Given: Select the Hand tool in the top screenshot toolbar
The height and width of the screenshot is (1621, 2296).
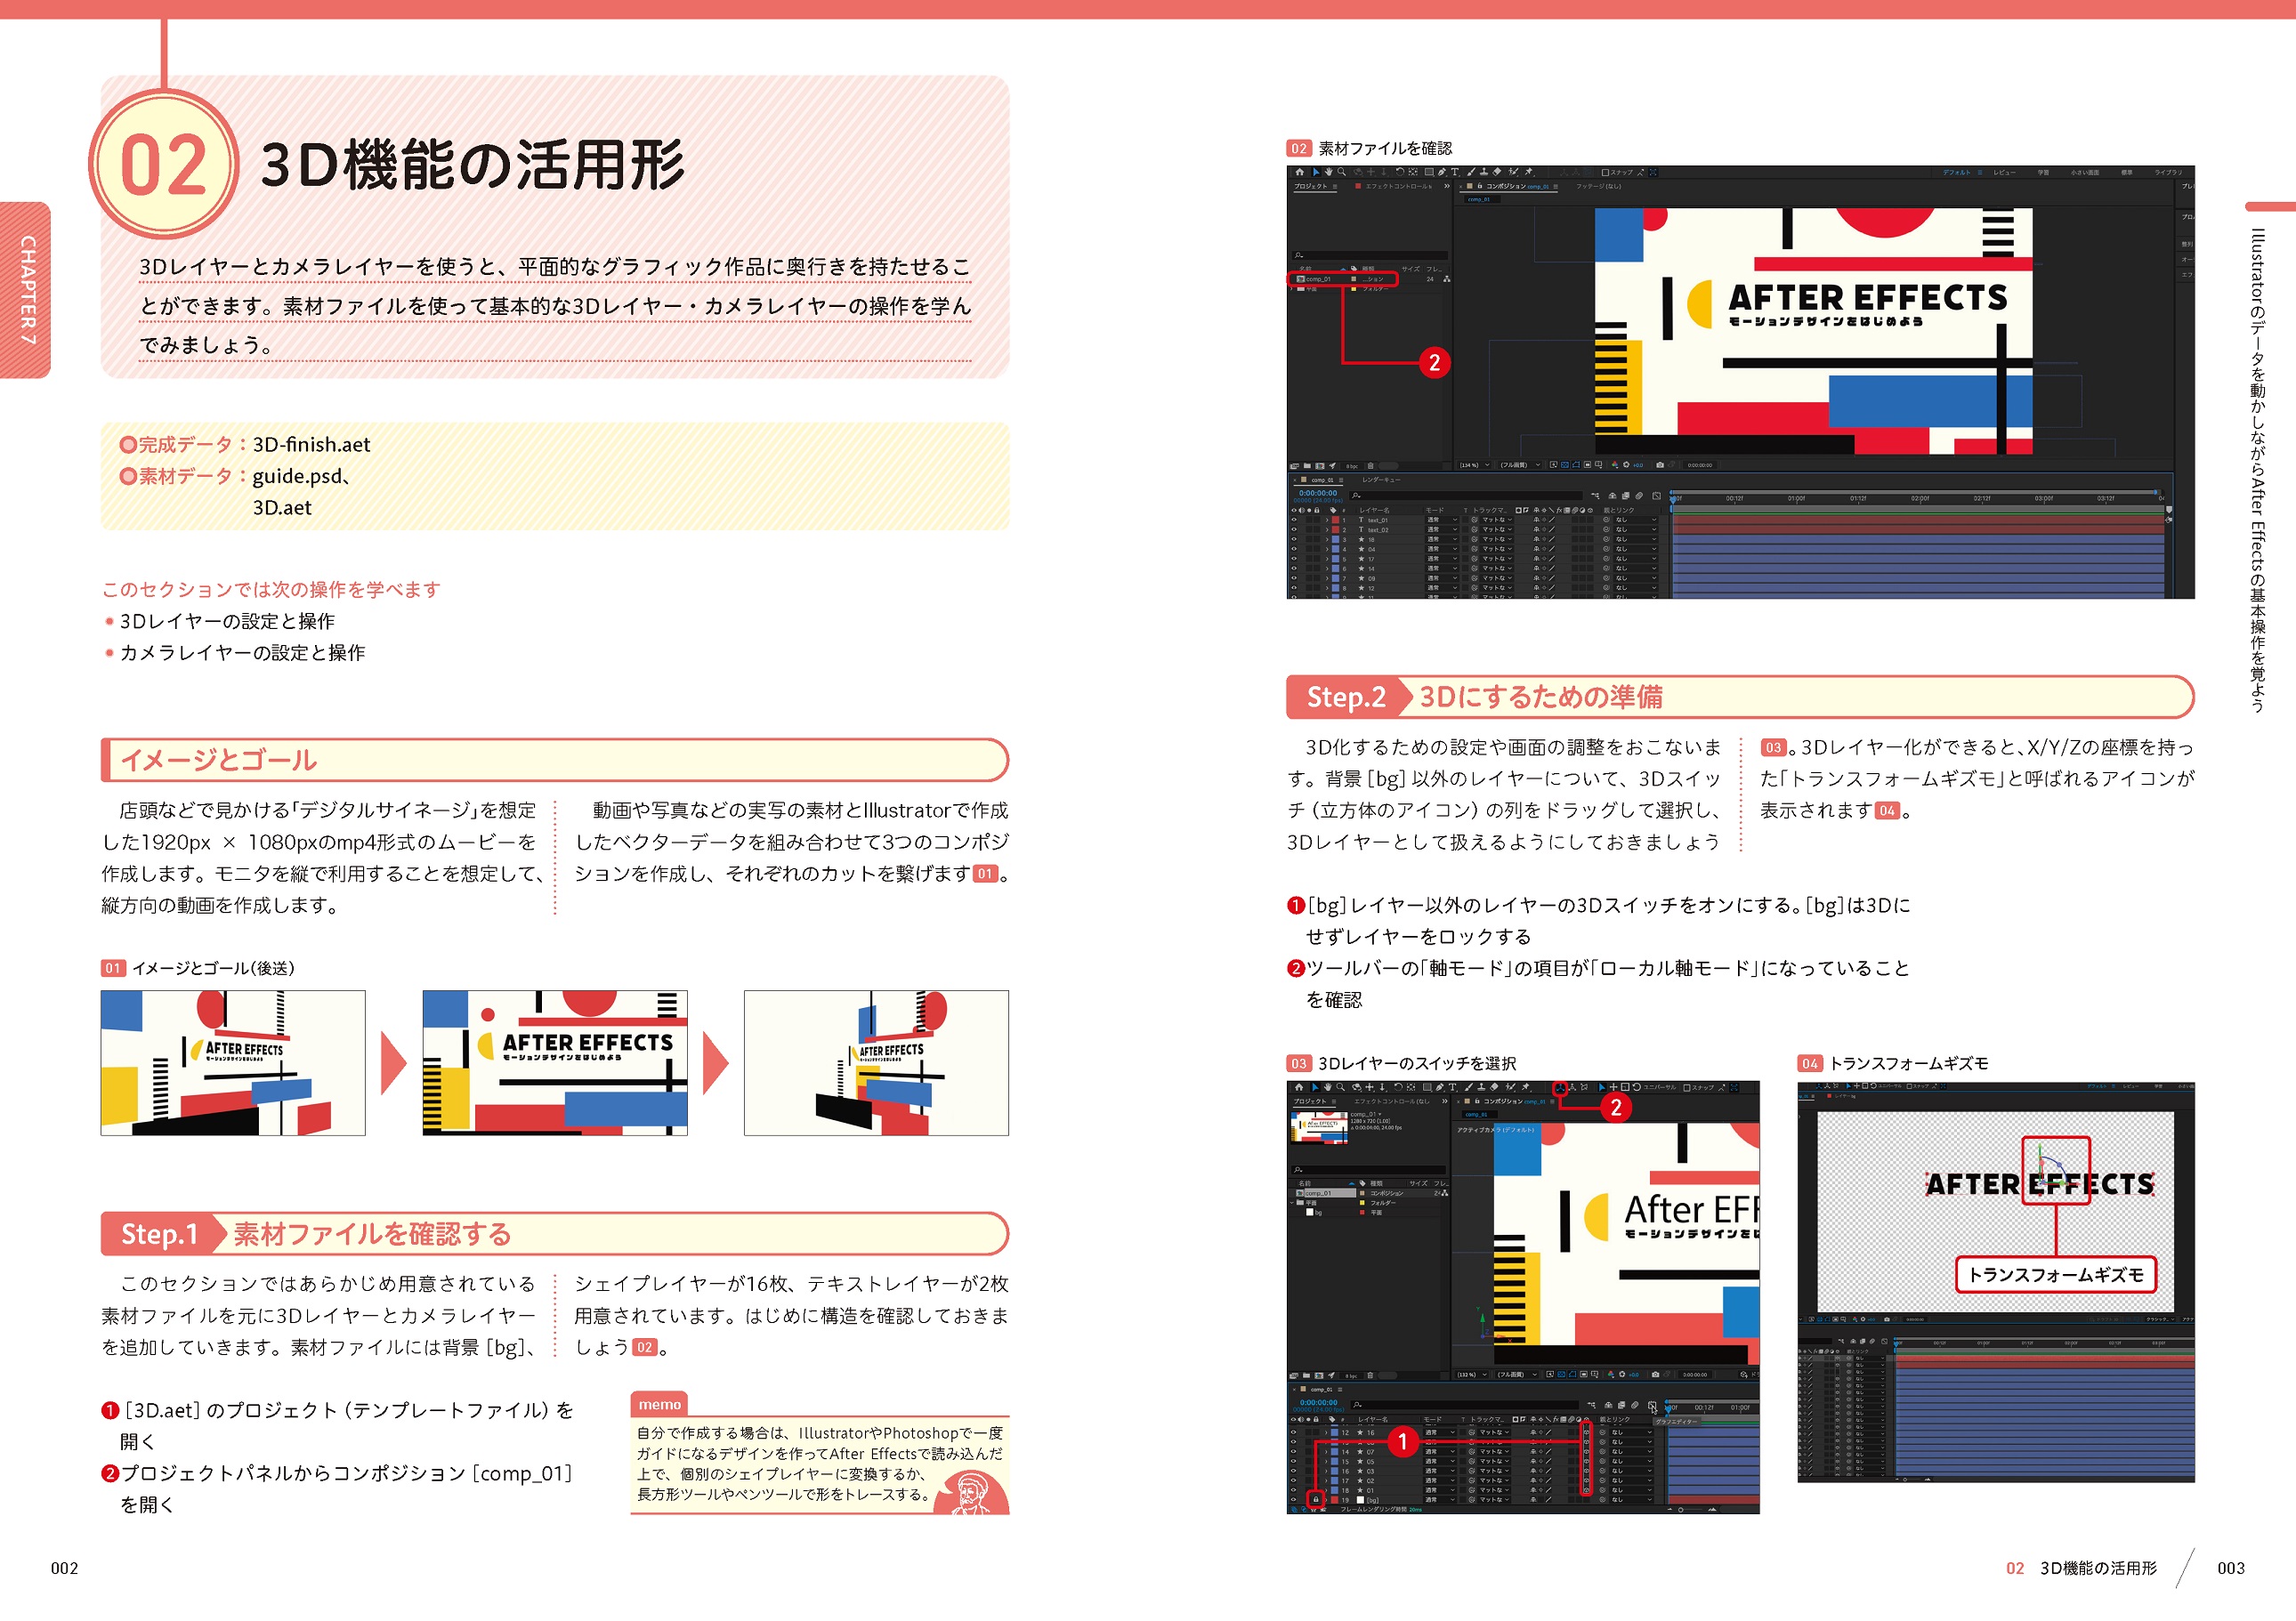Looking at the screenshot, I should [x=1329, y=173].
